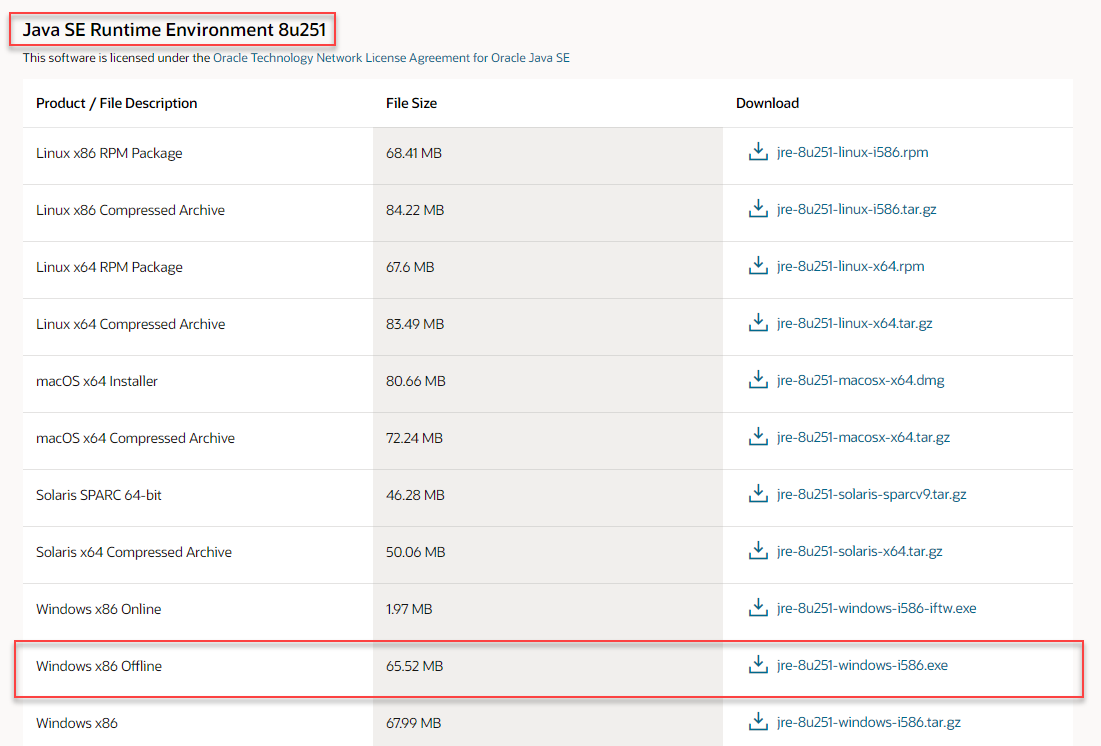Download jre-8u251-windows-i586.exe offline installer link
The height and width of the screenshot is (746, 1101).
coord(862,665)
